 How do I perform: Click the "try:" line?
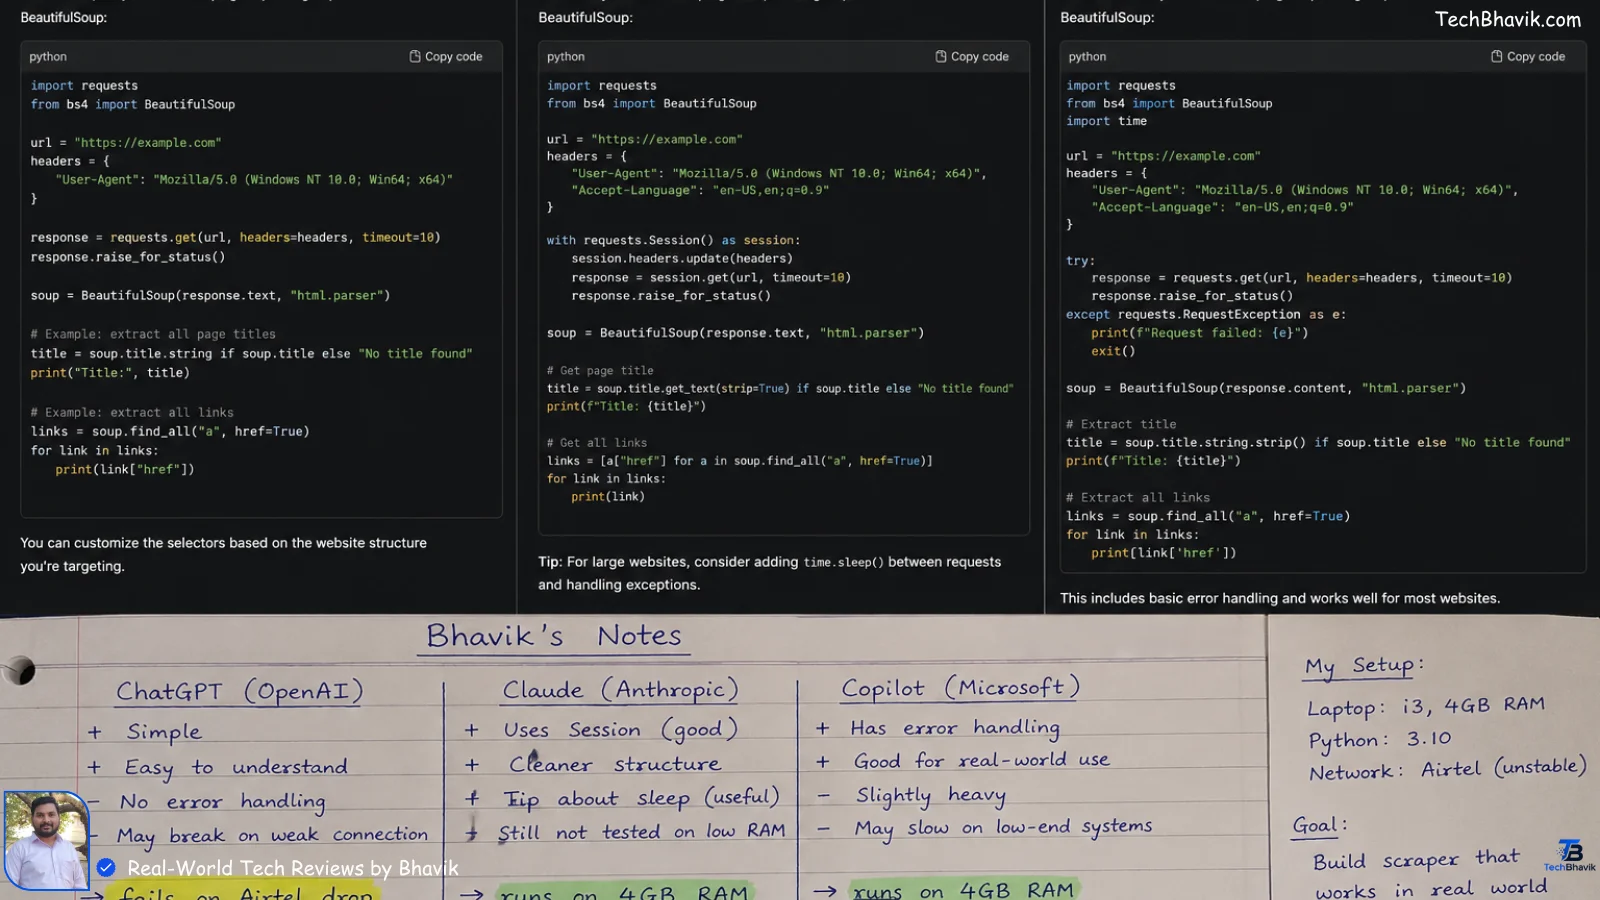coord(1080,260)
